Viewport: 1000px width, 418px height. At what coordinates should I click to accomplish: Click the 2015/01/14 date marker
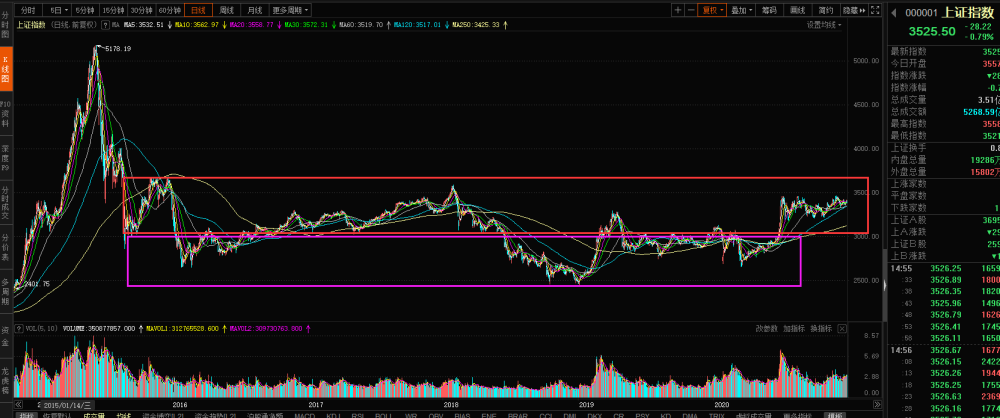[69, 405]
